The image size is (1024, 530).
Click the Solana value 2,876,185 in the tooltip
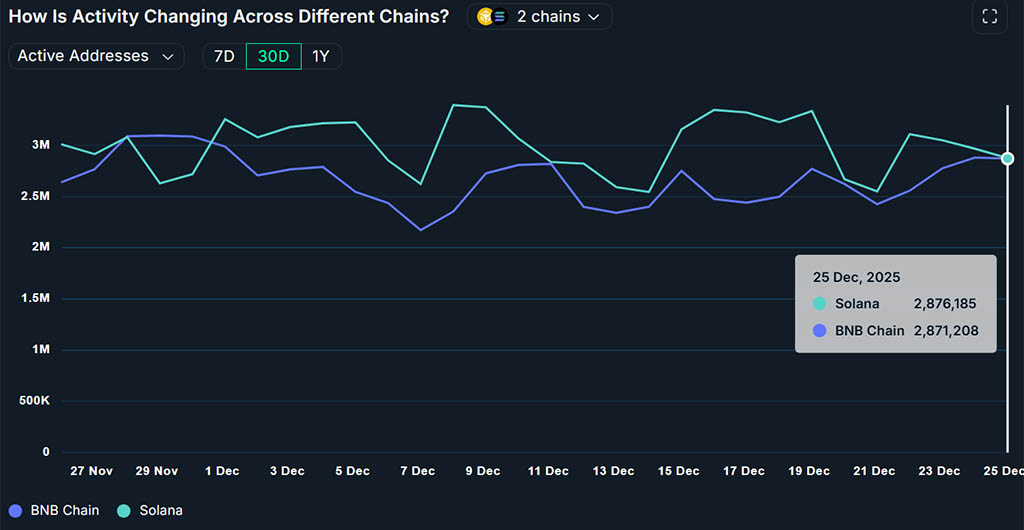coord(944,304)
